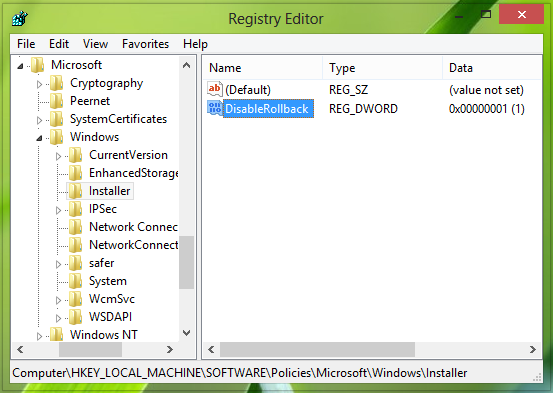
Task: Click the Registry Editor app icon in title bar
Action: [x=20, y=18]
